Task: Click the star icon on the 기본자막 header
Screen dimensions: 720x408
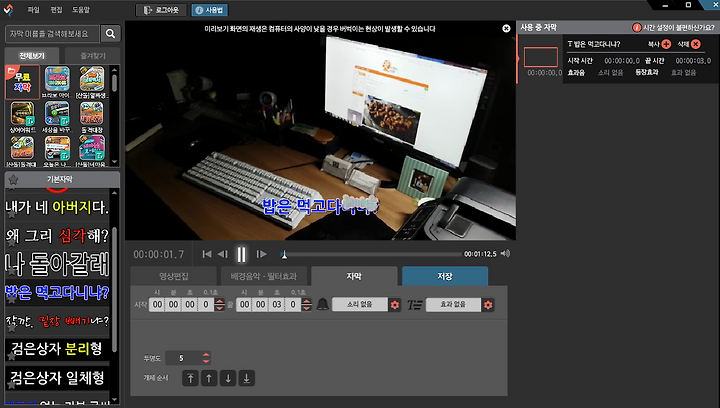Action: tap(13, 179)
